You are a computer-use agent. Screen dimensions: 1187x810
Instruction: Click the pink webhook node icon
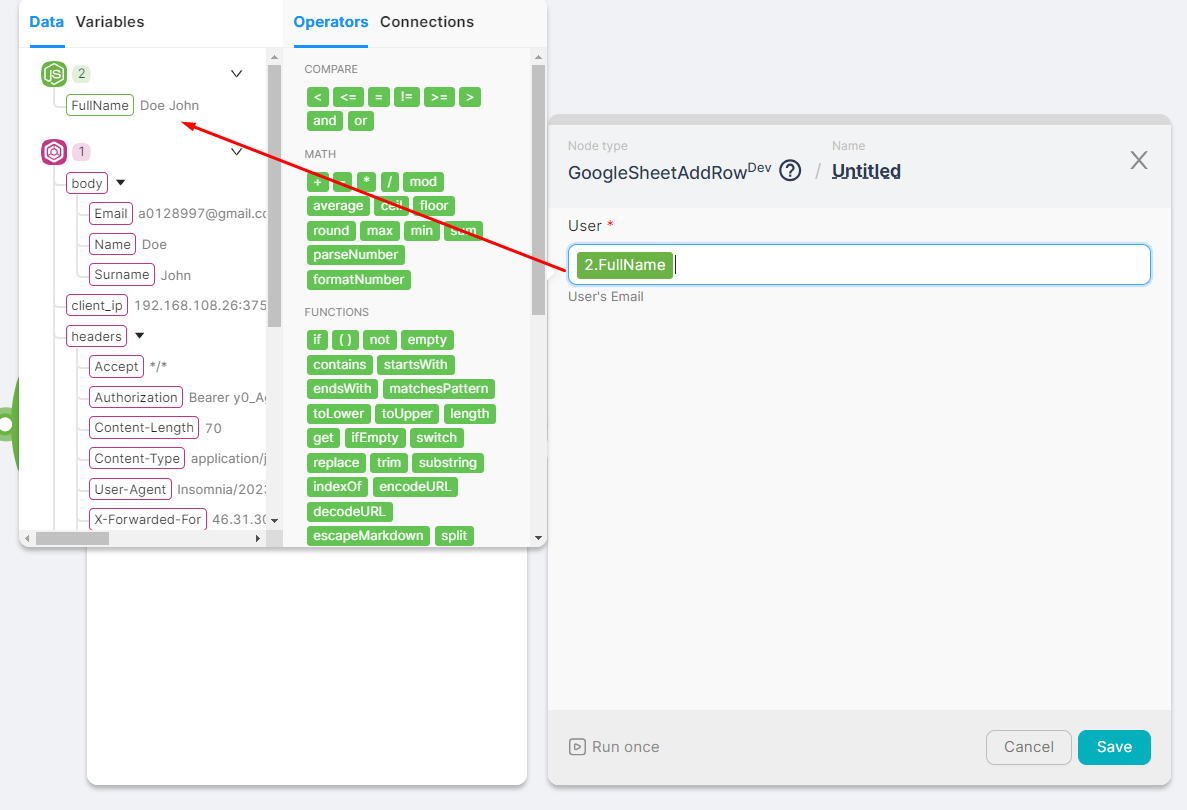click(x=54, y=152)
